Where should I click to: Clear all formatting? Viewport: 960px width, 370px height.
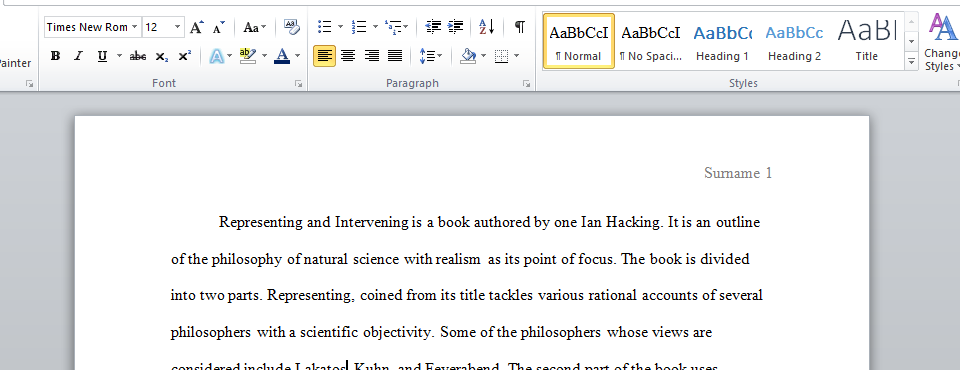pos(292,27)
